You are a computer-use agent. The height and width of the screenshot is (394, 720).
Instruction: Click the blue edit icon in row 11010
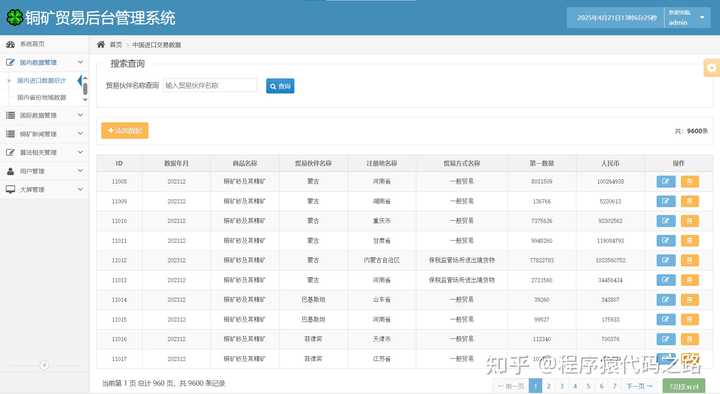coord(666,221)
